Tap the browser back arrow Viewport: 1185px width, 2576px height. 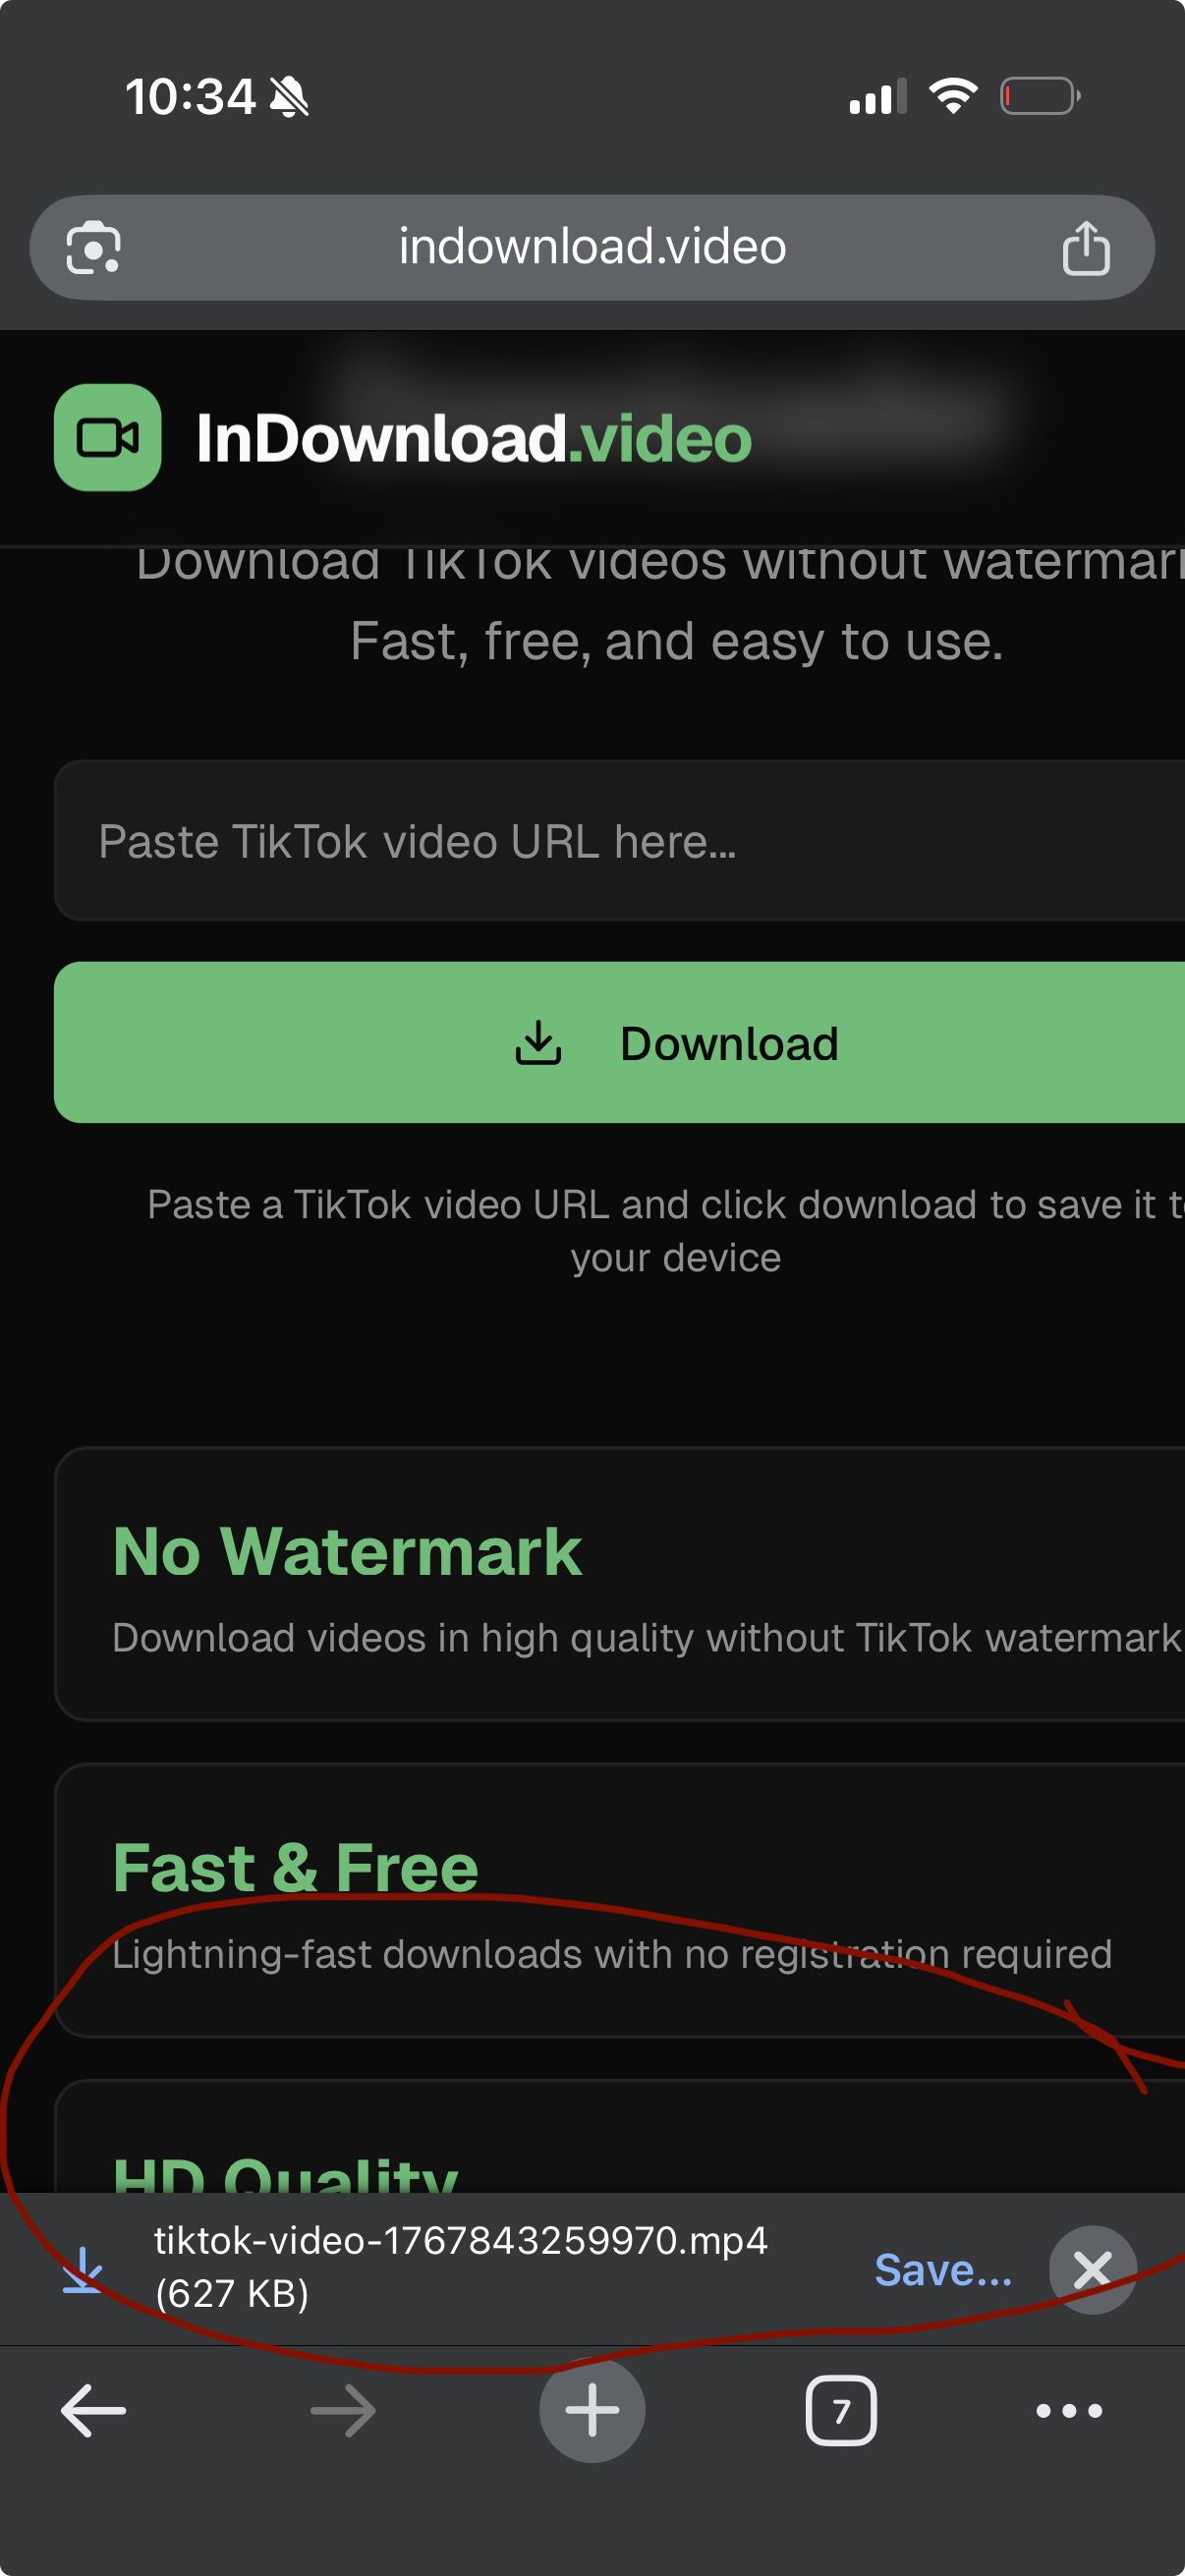pos(93,2411)
